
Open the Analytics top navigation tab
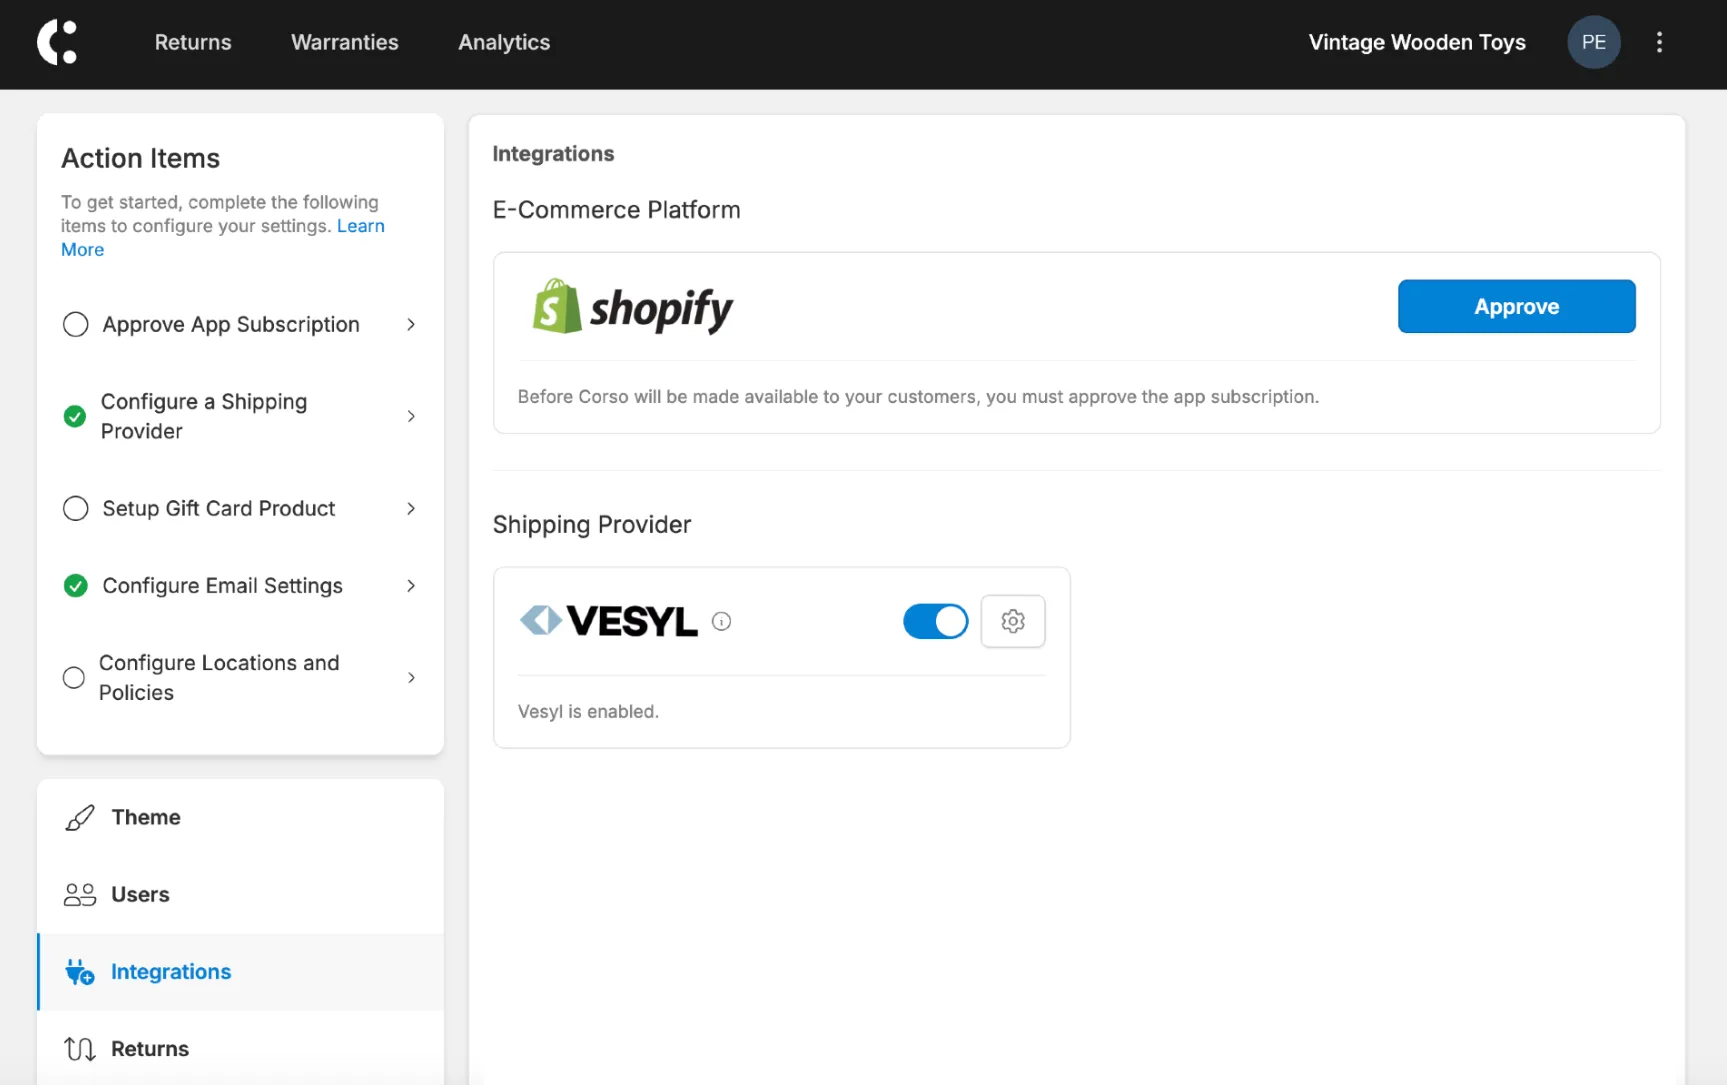tap(504, 42)
